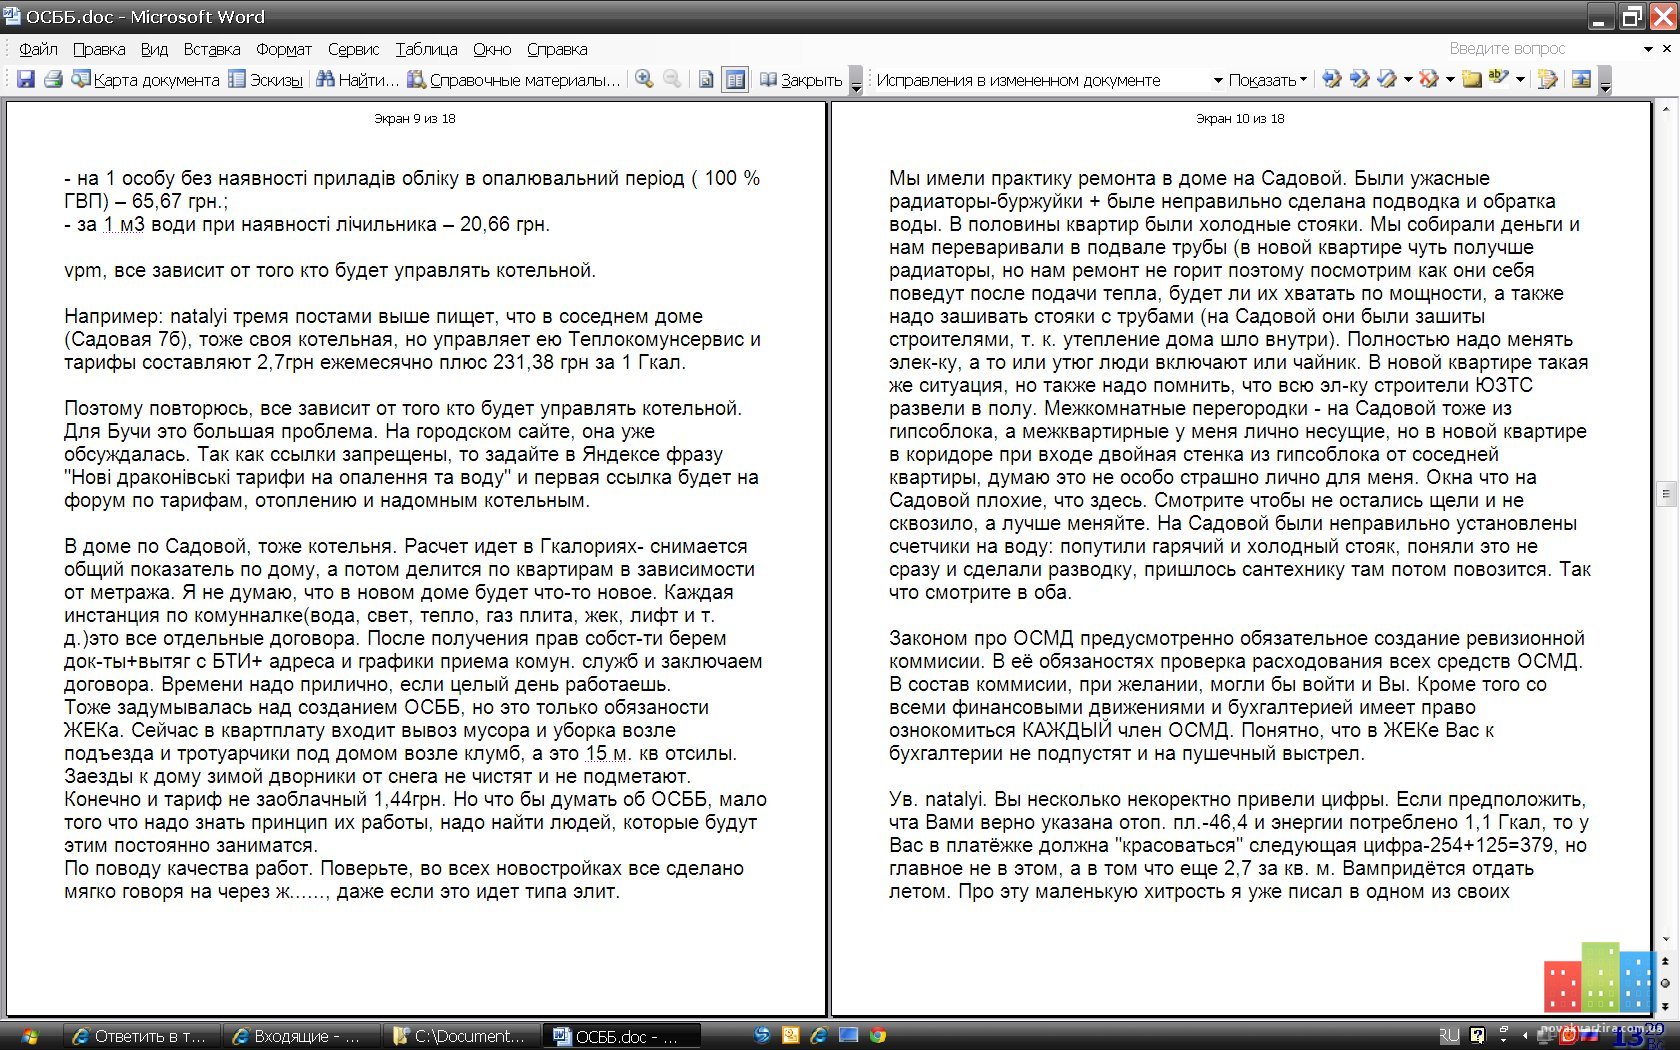Open the Окно menu
Viewport: 1680px width, 1050px height.
point(492,49)
